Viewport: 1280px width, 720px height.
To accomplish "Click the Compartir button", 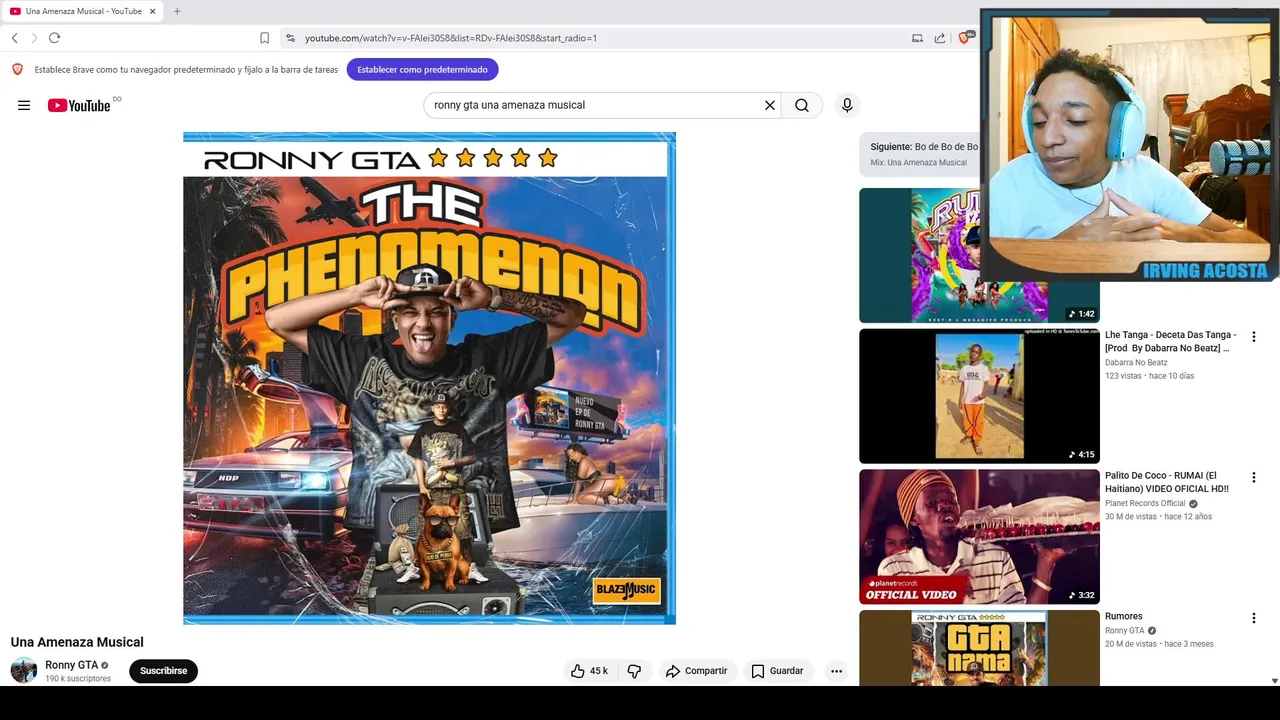I will [x=696, y=671].
